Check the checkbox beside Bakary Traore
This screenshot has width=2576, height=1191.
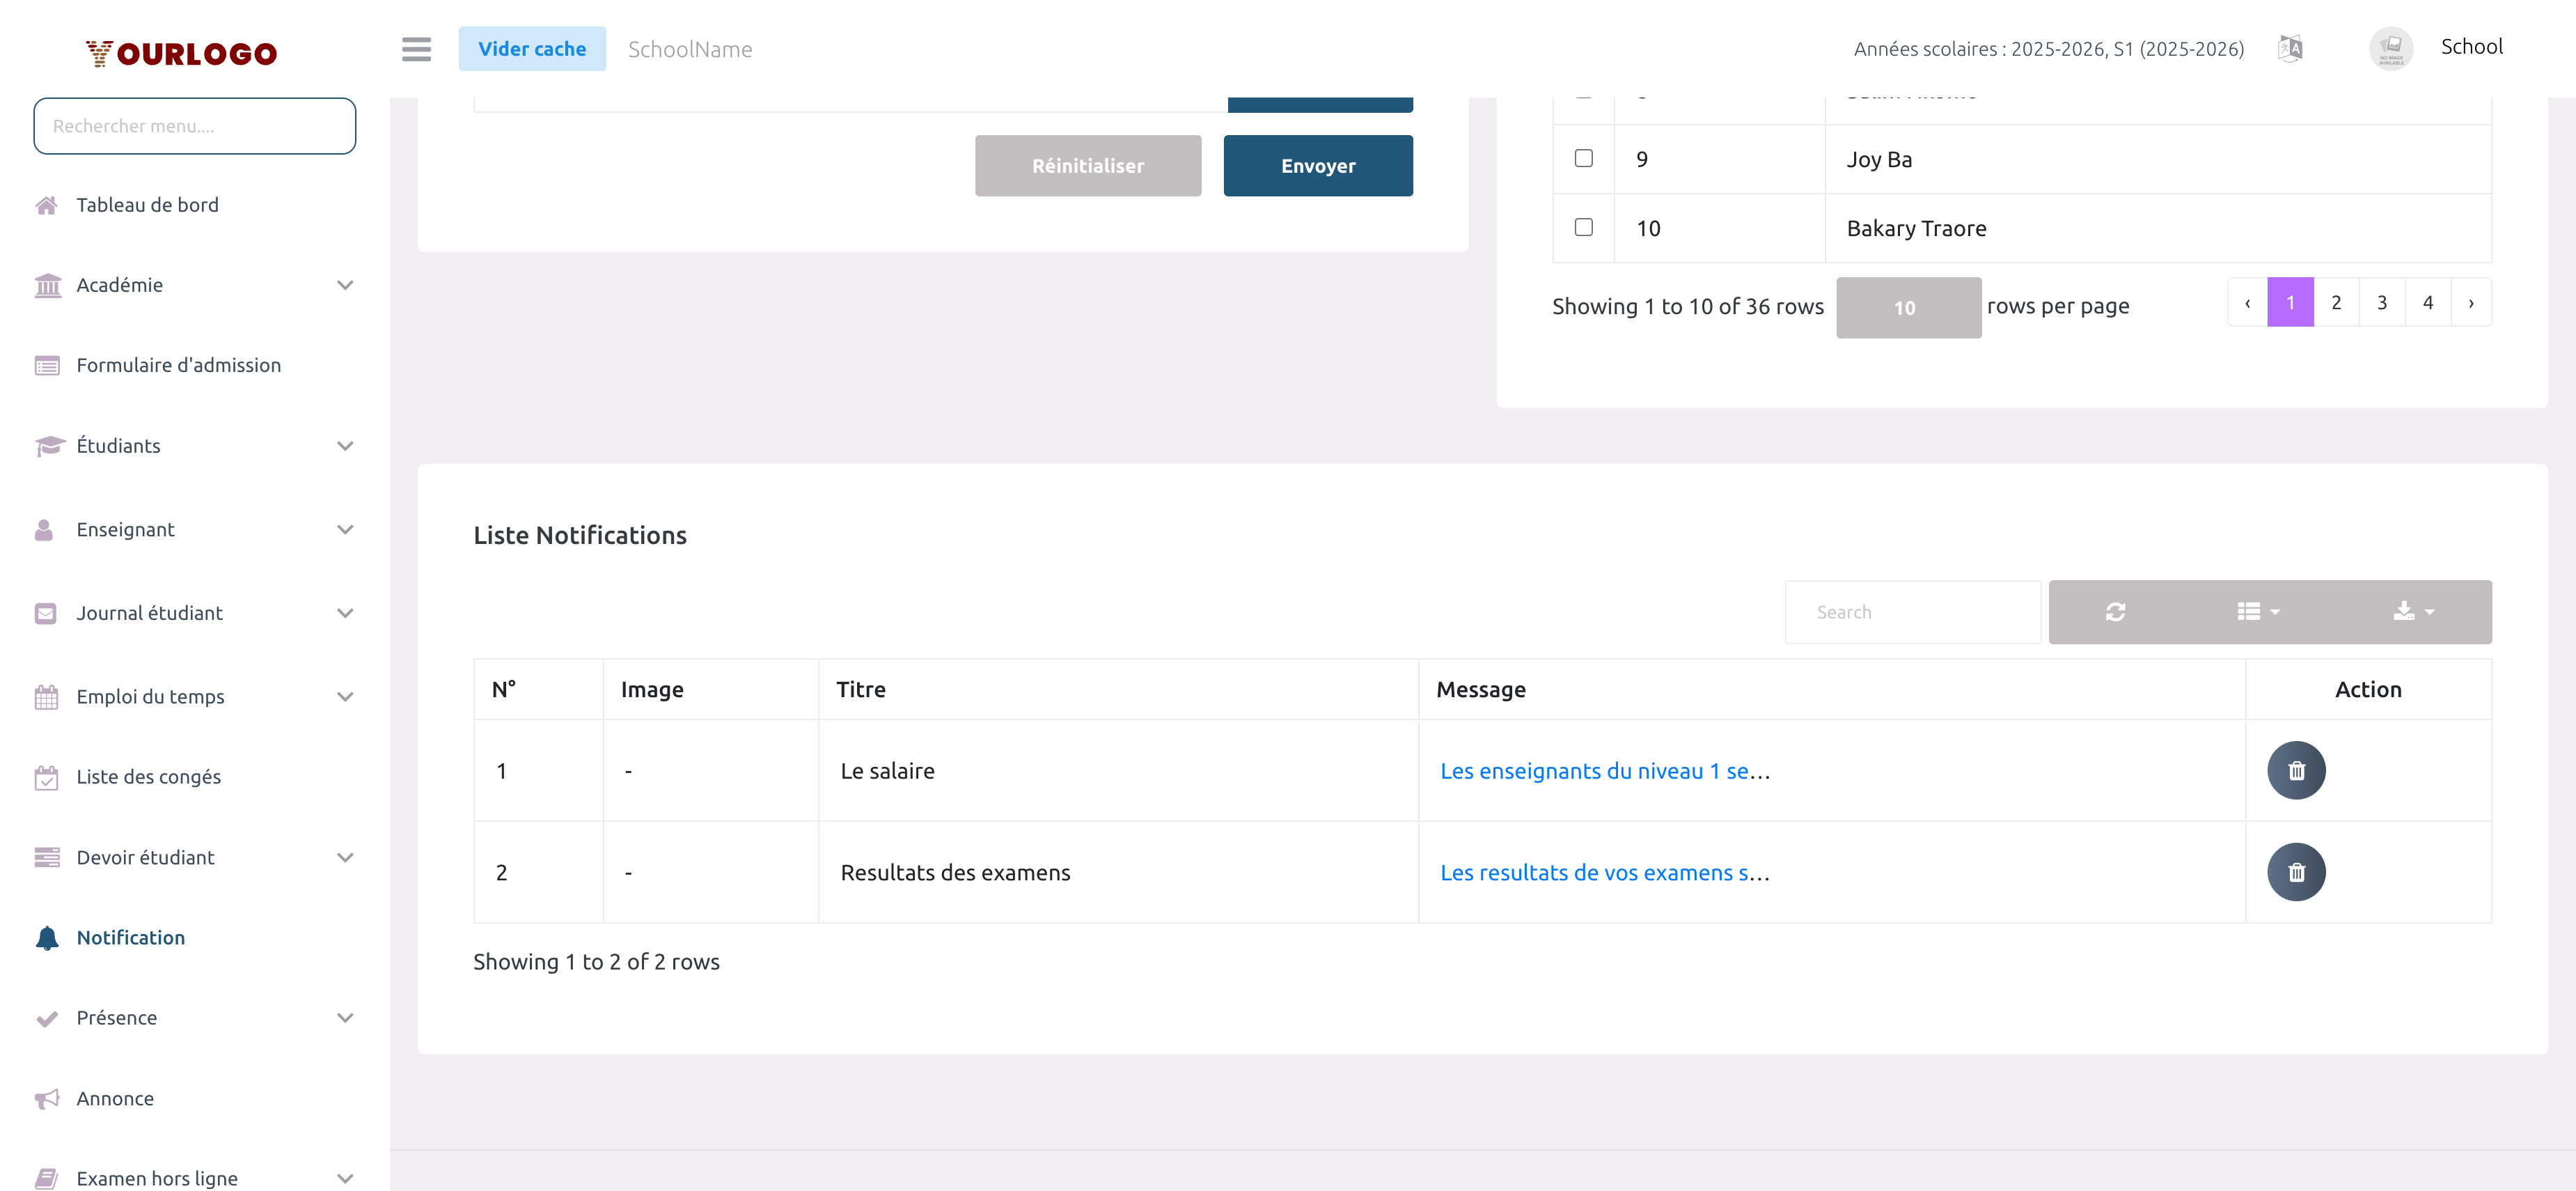tap(1583, 227)
